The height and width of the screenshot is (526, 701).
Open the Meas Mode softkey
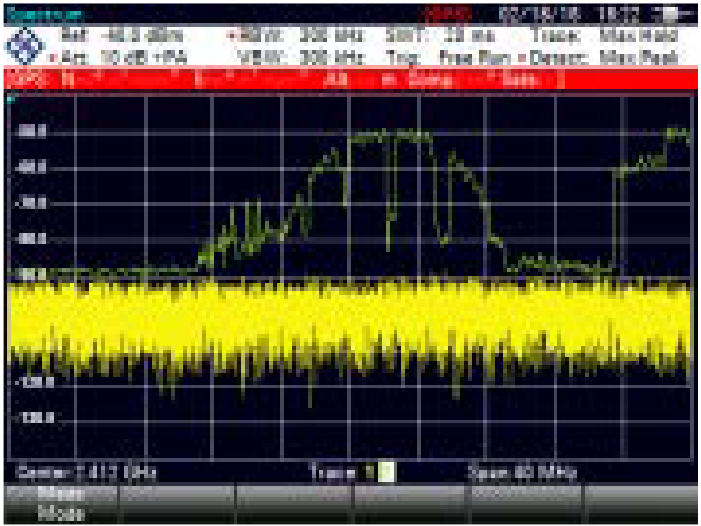tap(61, 504)
